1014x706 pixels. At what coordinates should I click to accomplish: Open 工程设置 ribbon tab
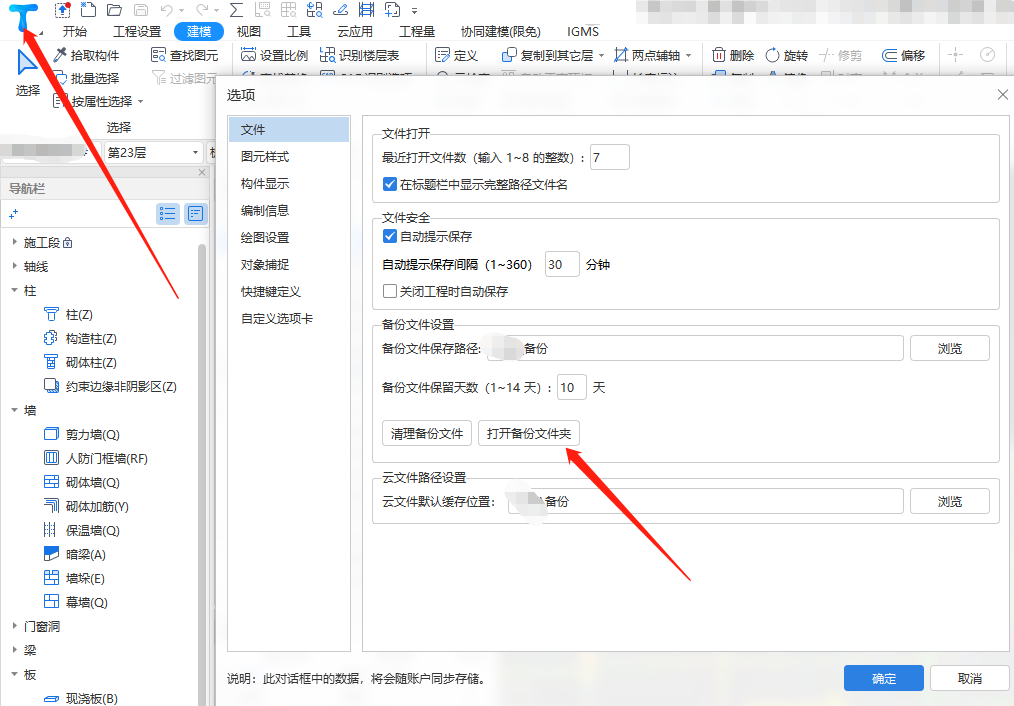[x=137, y=31]
